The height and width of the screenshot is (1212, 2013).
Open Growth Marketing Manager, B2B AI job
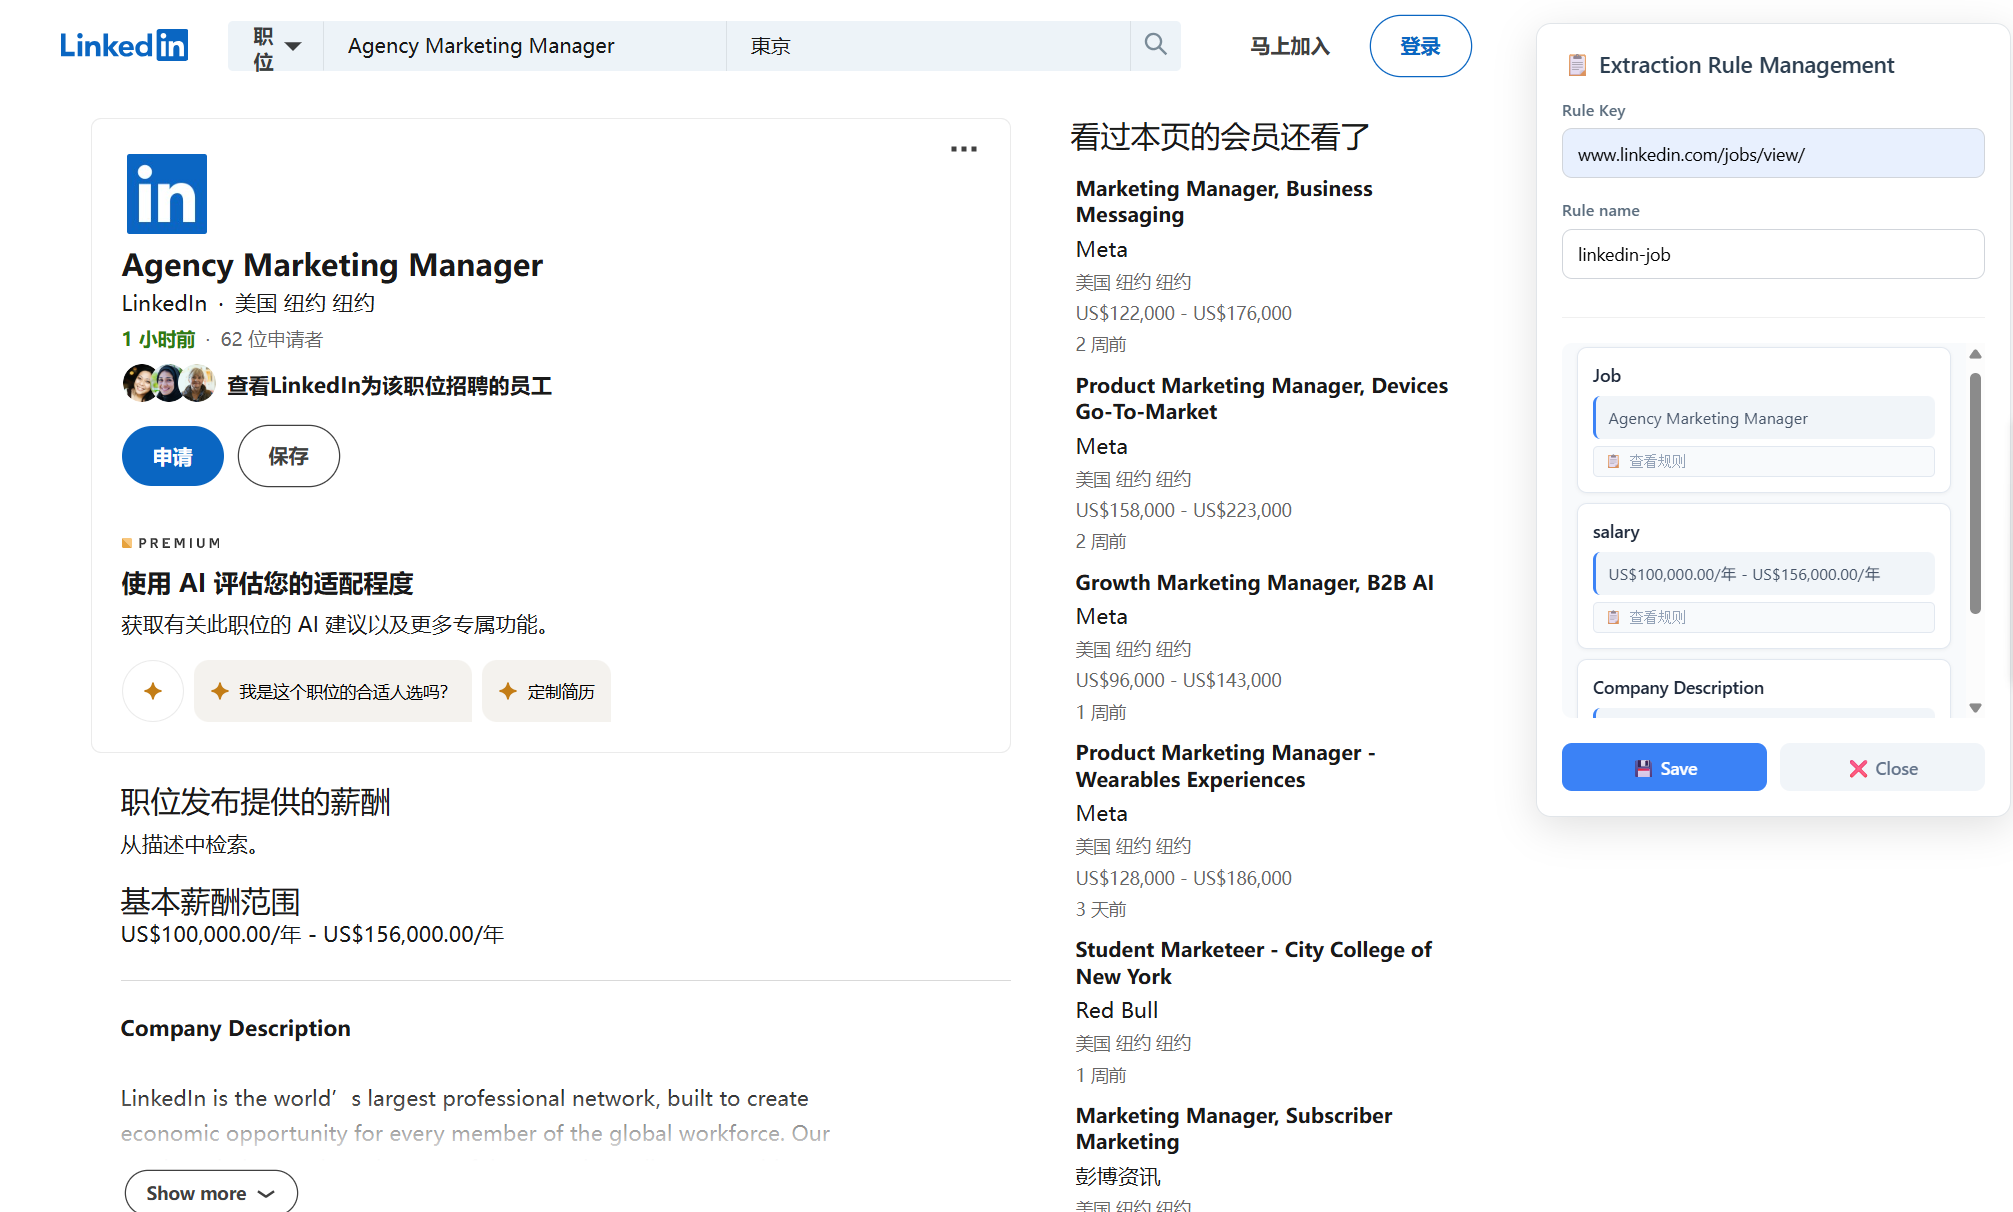[x=1255, y=583]
